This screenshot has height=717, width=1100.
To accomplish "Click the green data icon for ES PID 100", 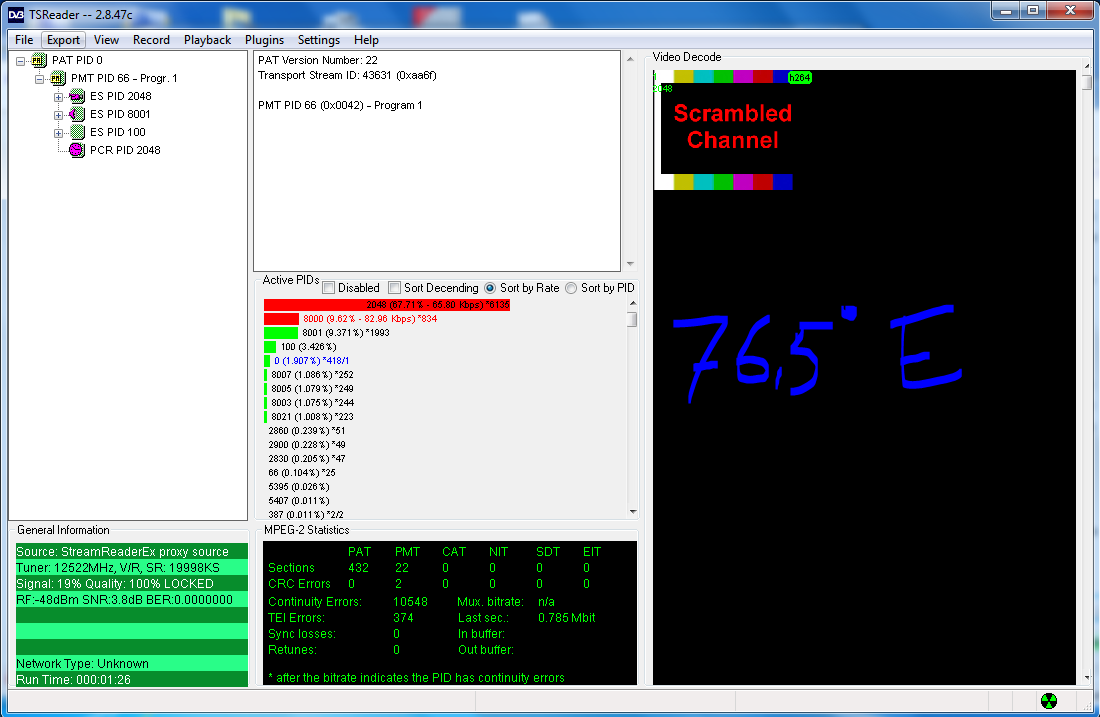I will click(76, 132).
